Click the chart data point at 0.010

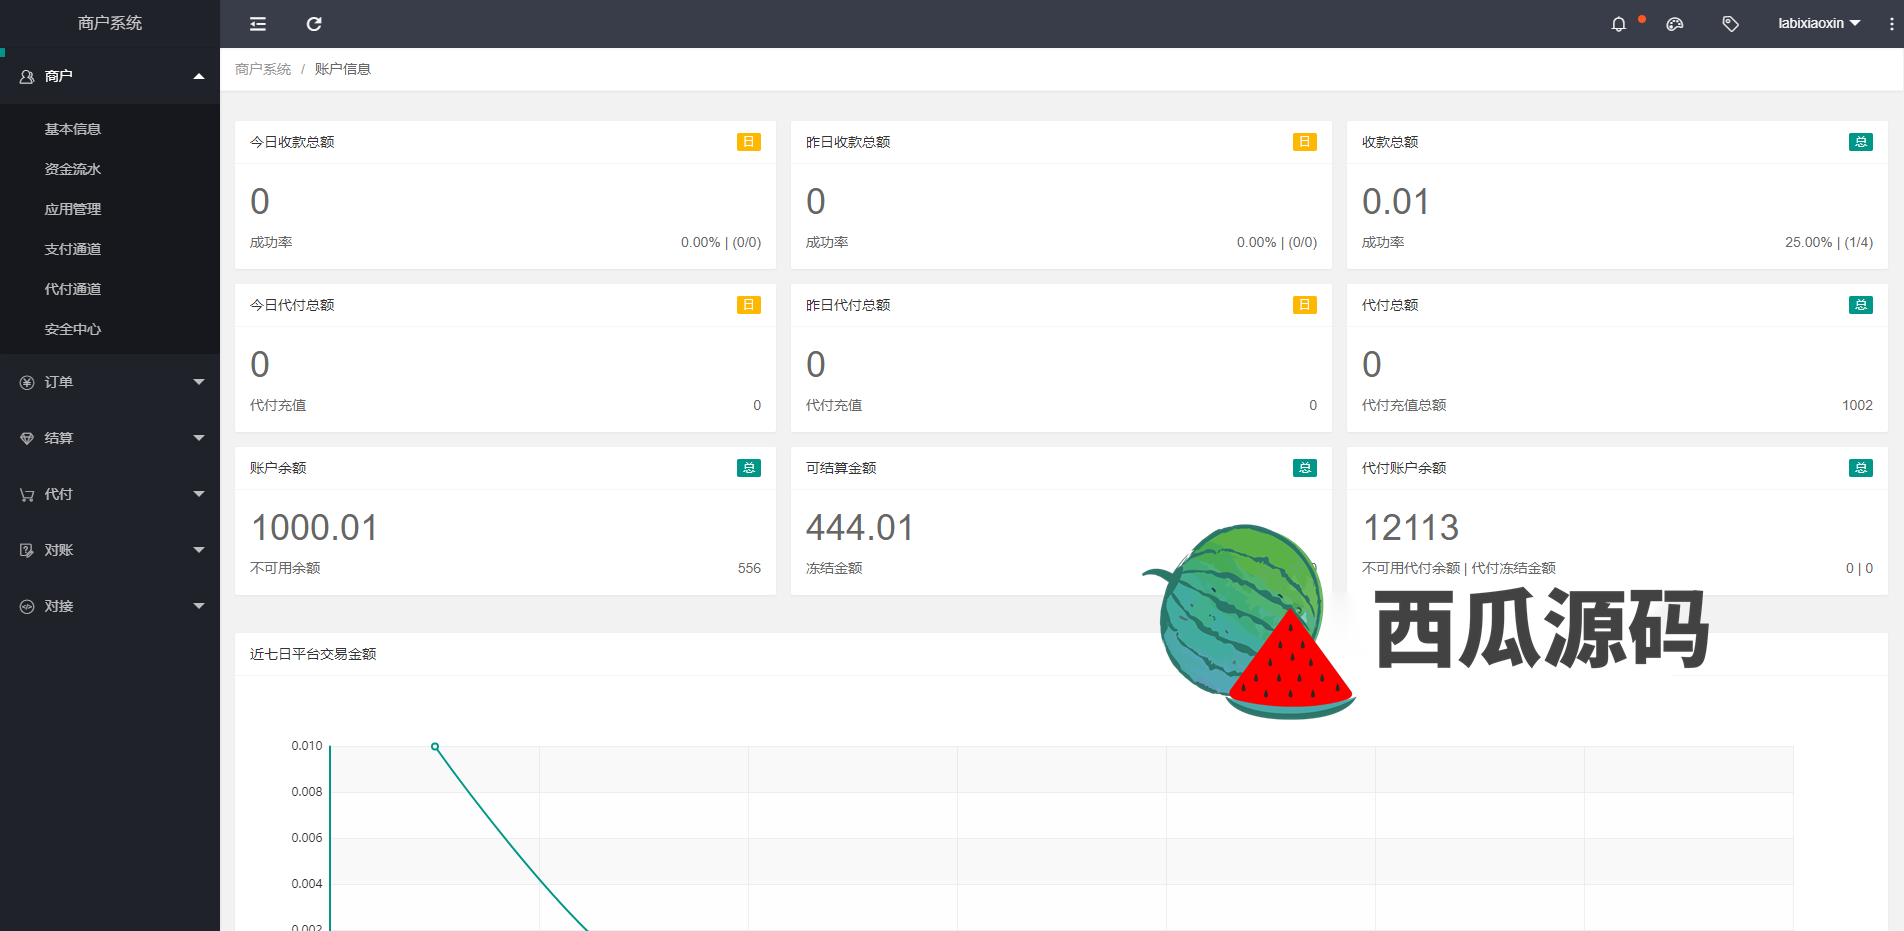tap(435, 747)
